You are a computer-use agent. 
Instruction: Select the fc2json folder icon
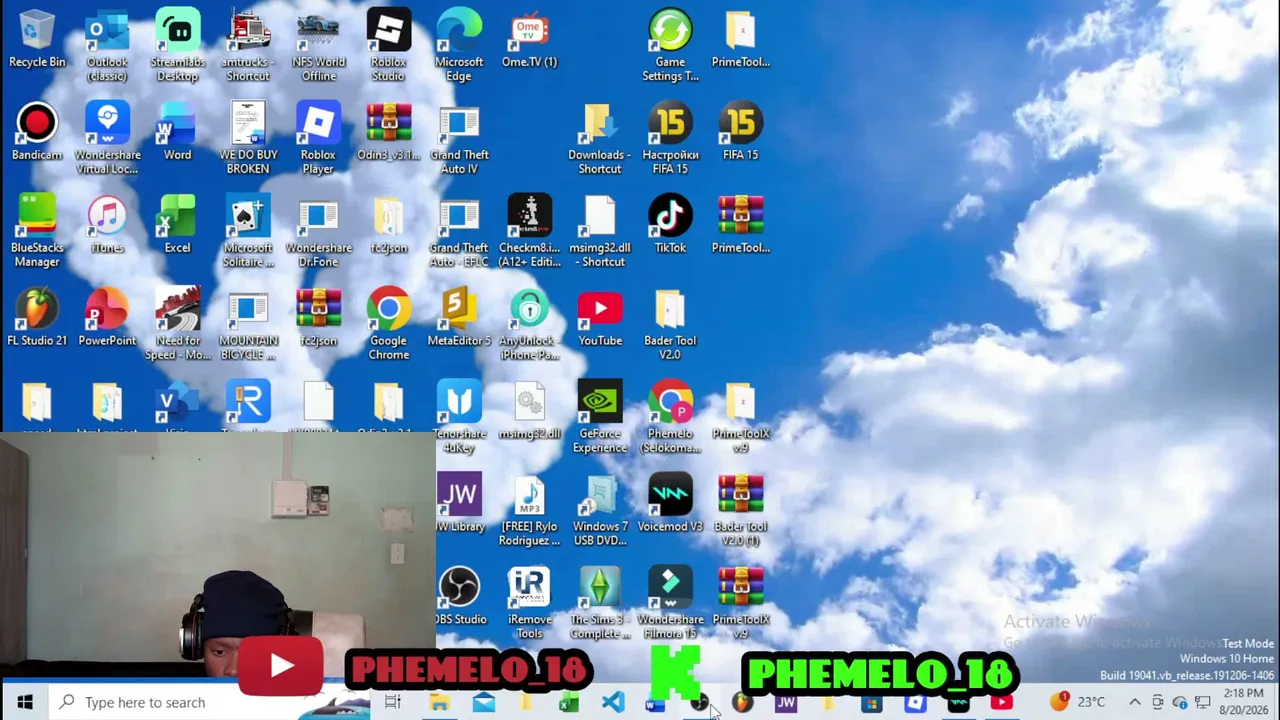pos(389,226)
